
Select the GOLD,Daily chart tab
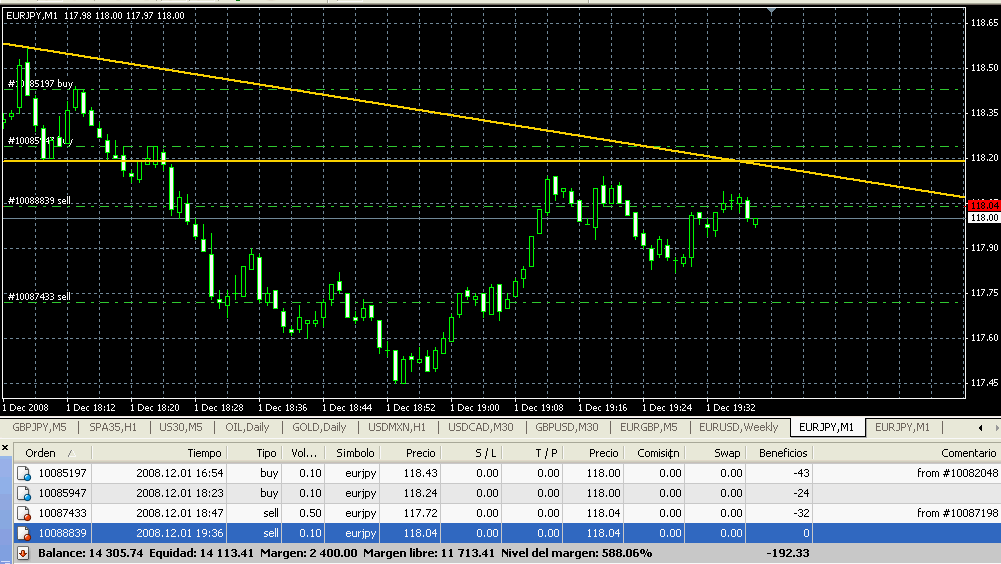(x=319, y=427)
